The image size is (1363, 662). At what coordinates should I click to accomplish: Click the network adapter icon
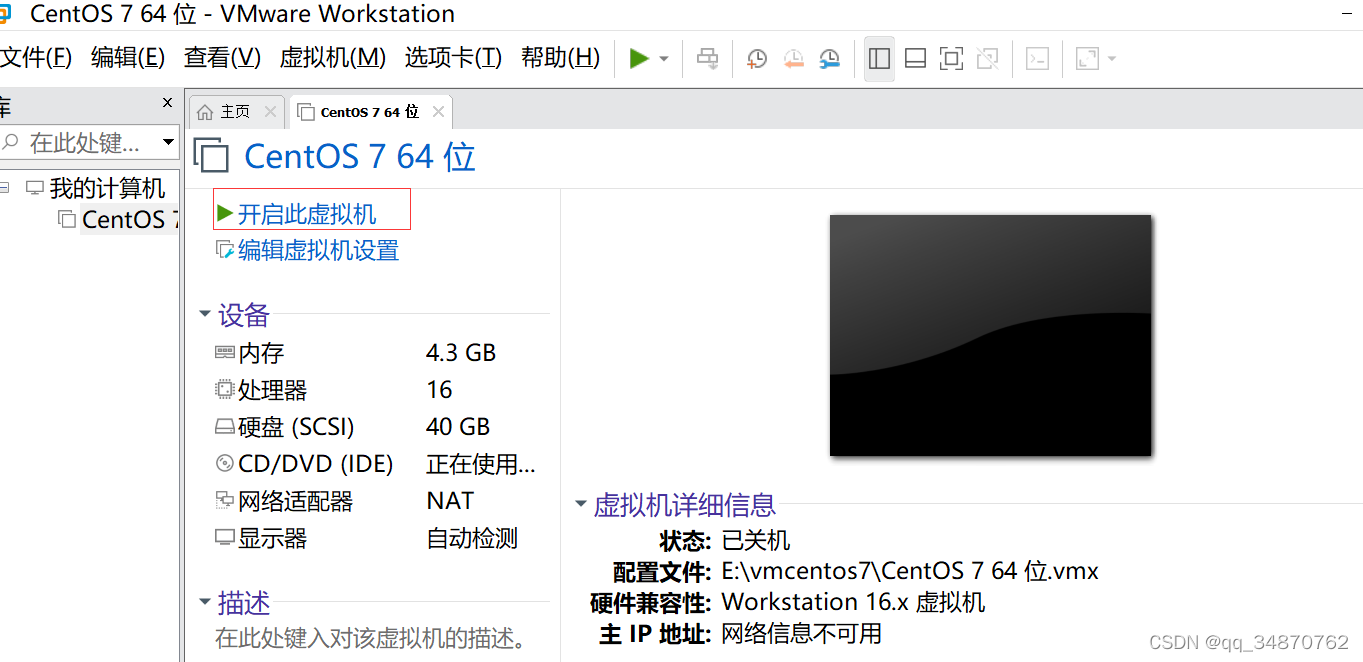(225, 501)
